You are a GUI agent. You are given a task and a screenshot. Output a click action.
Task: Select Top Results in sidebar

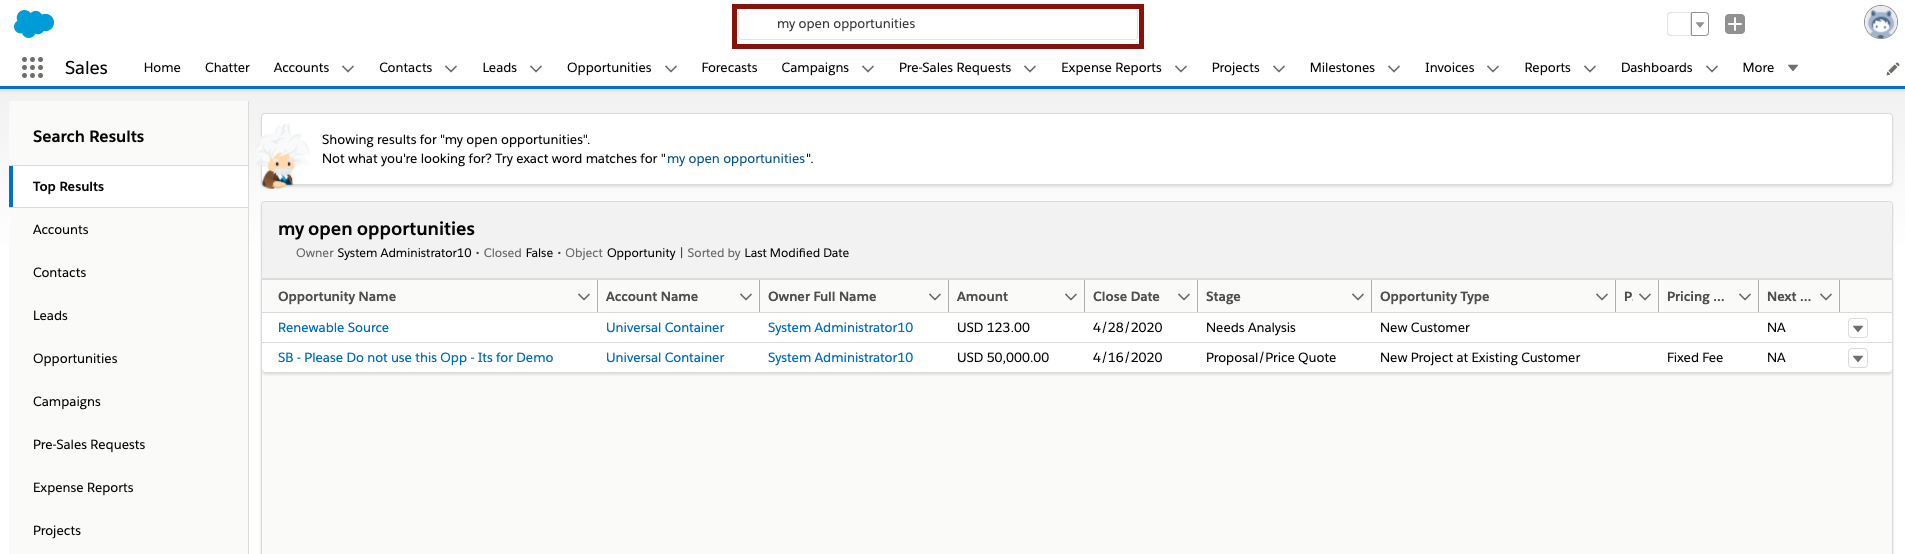pyautogui.click(x=129, y=186)
